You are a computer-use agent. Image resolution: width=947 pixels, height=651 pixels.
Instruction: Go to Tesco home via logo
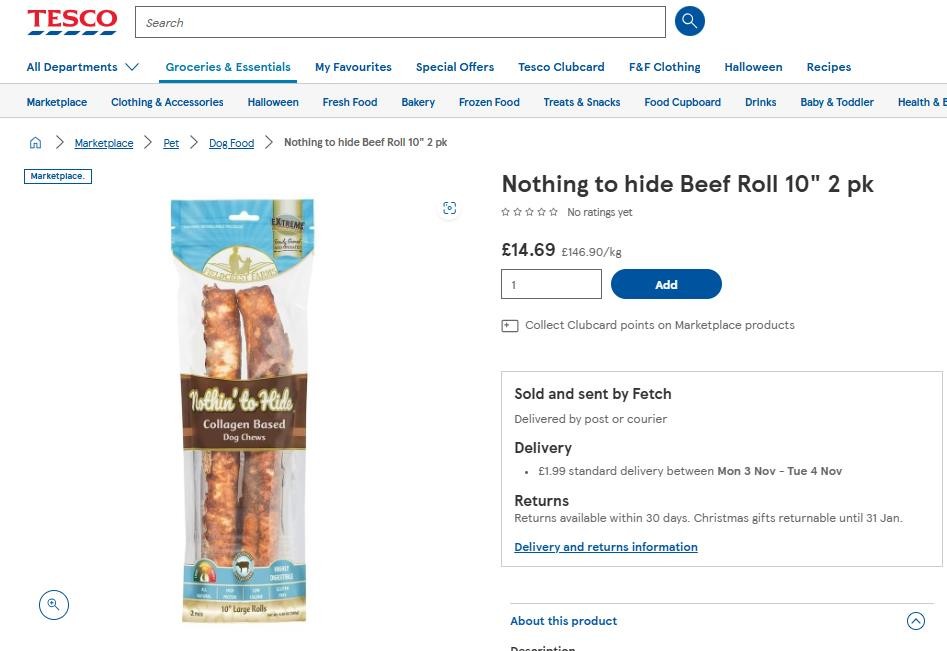pyautogui.click(x=72, y=21)
